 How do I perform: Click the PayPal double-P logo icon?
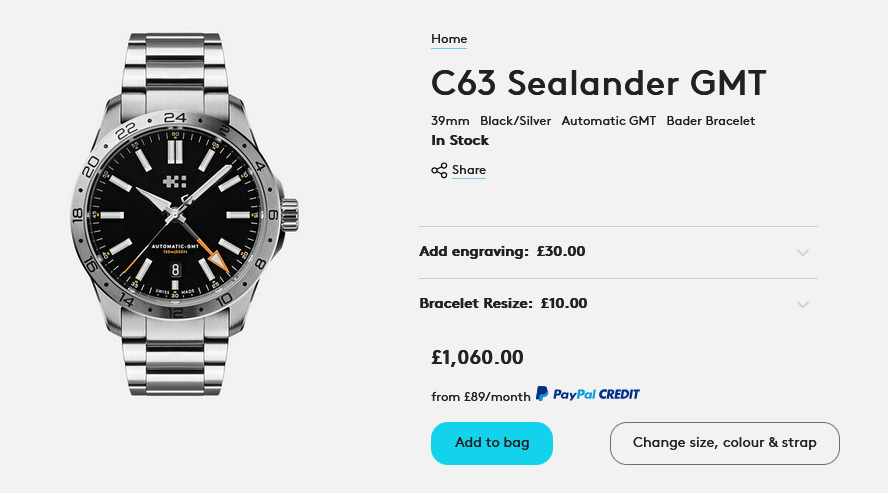coord(542,394)
